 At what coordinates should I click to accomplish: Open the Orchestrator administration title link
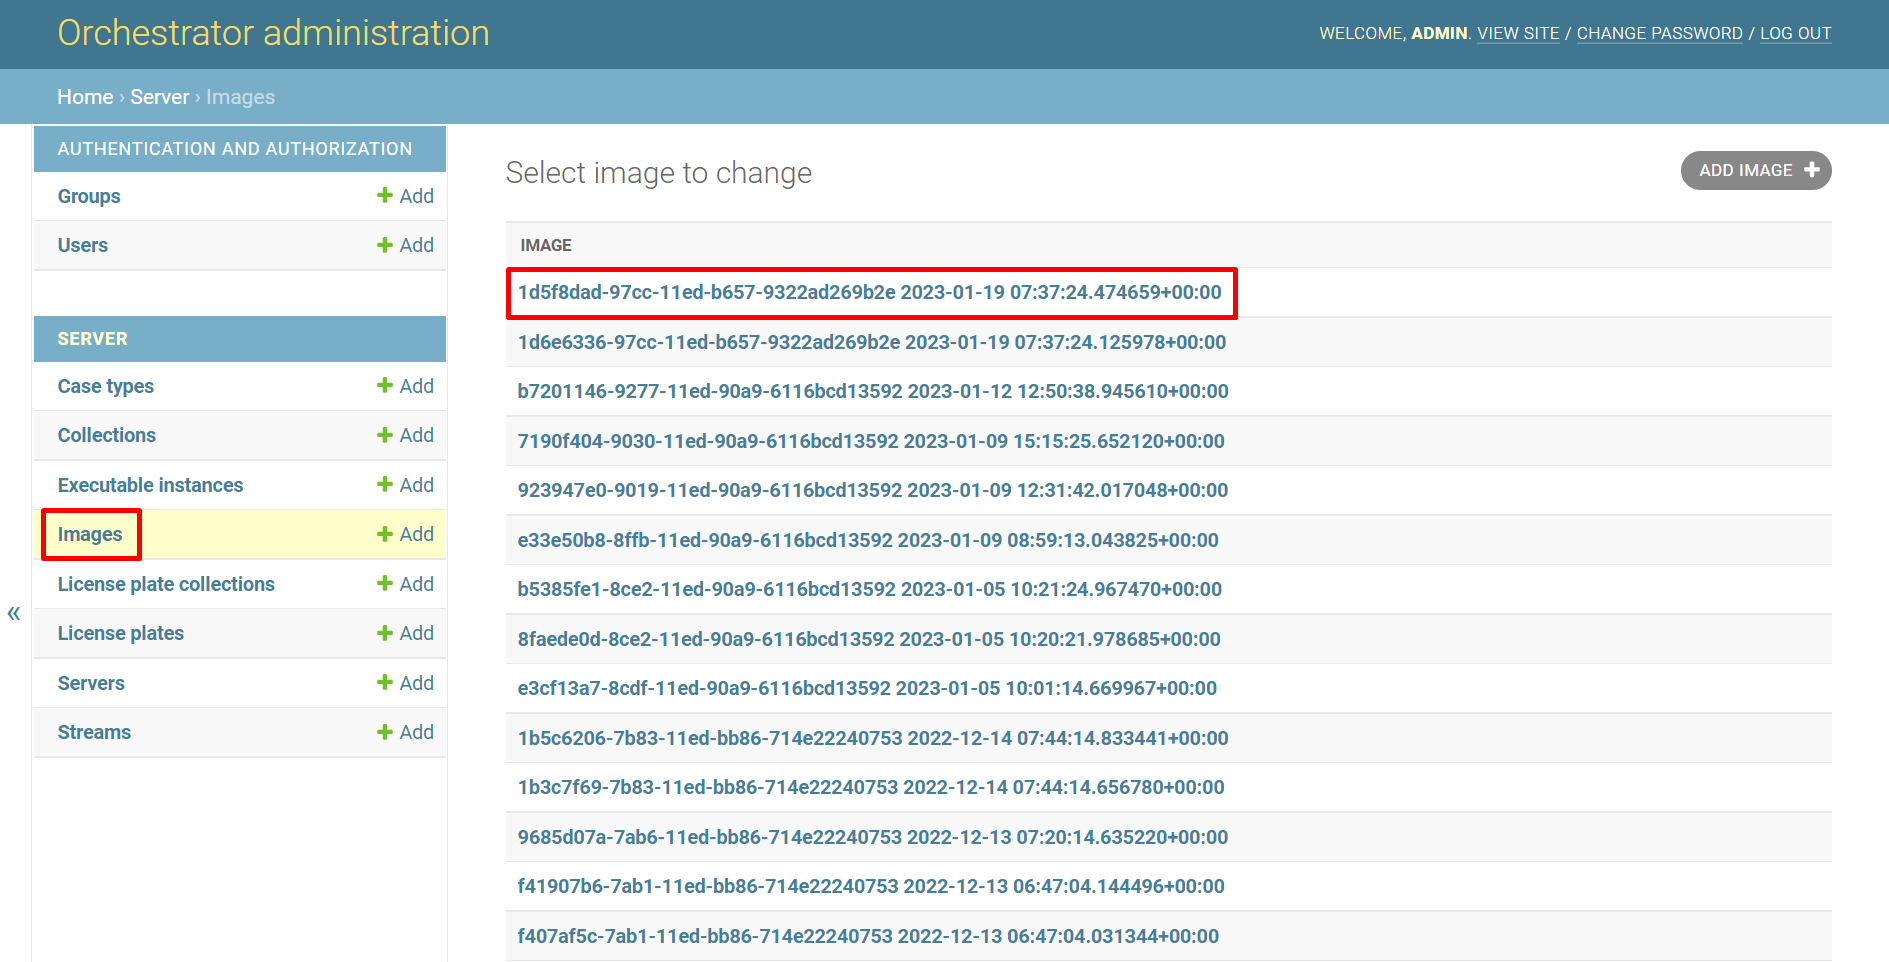pos(273,33)
